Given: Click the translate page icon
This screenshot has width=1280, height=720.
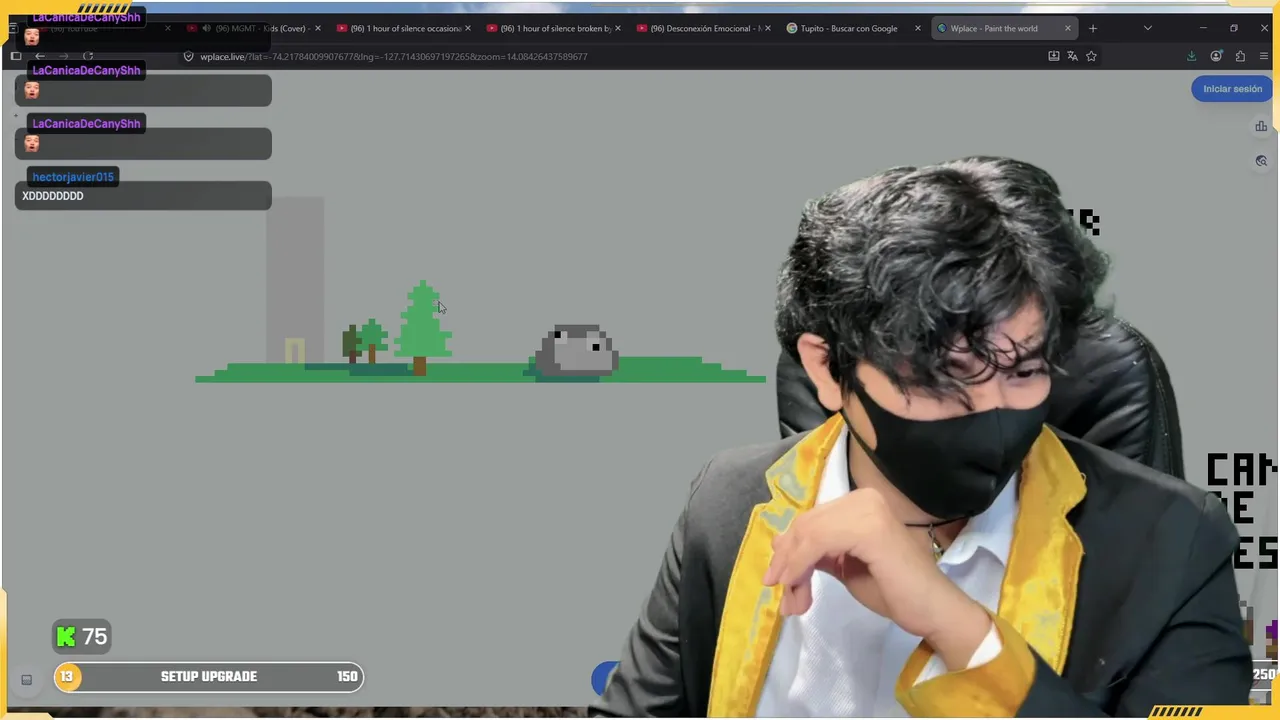Looking at the screenshot, I should (x=1072, y=56).
